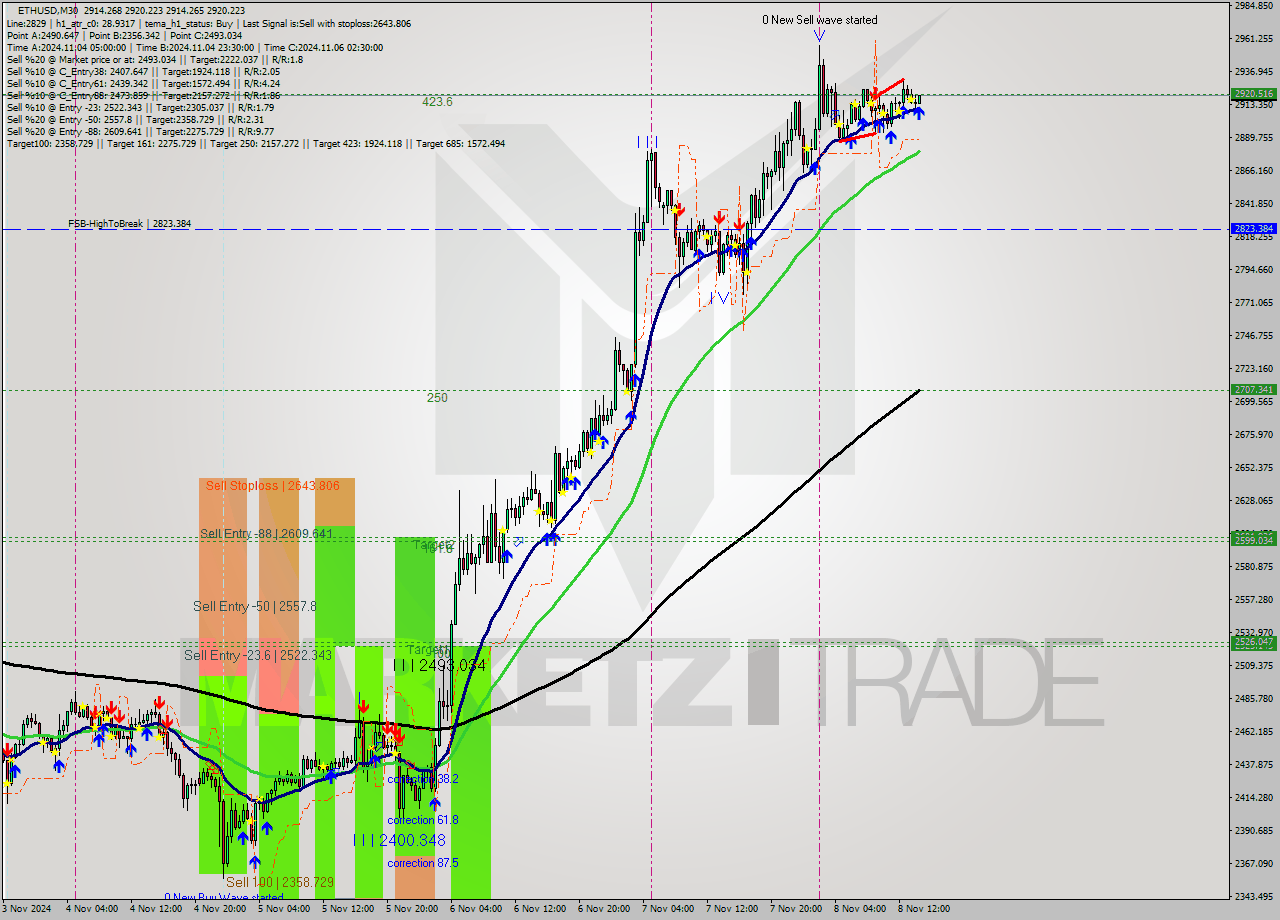This screenshot has height=920, width=1280.
Task: Click the 2961.255 price axis value
Action: point(1254,39)
